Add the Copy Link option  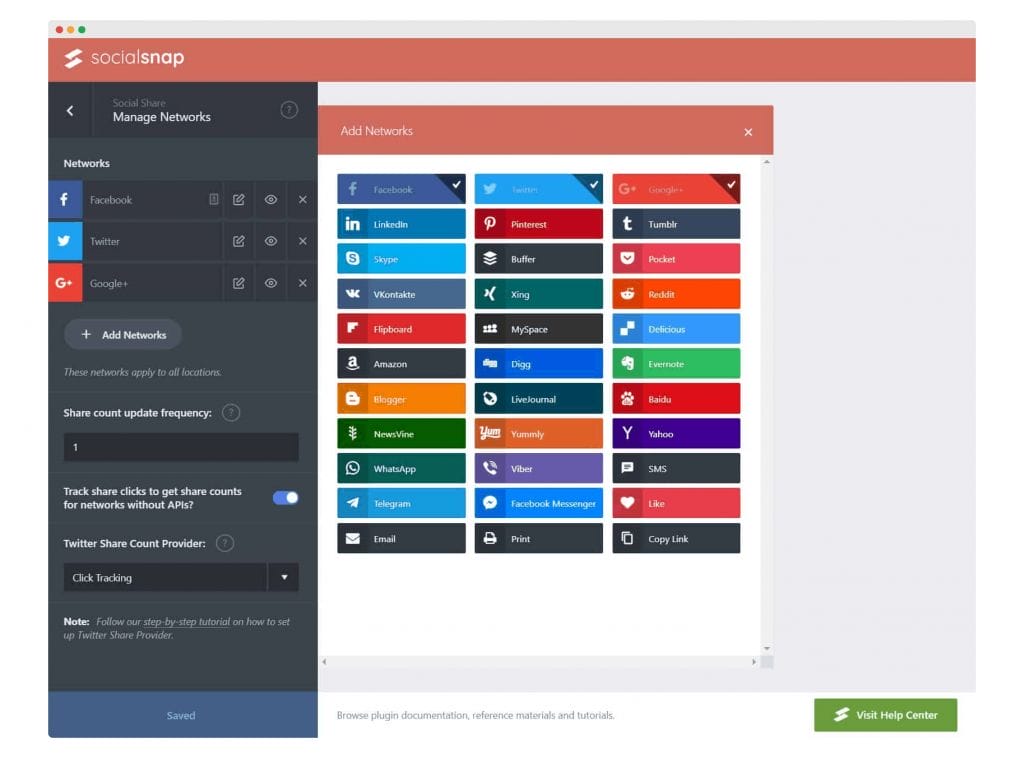click(676, 538)
